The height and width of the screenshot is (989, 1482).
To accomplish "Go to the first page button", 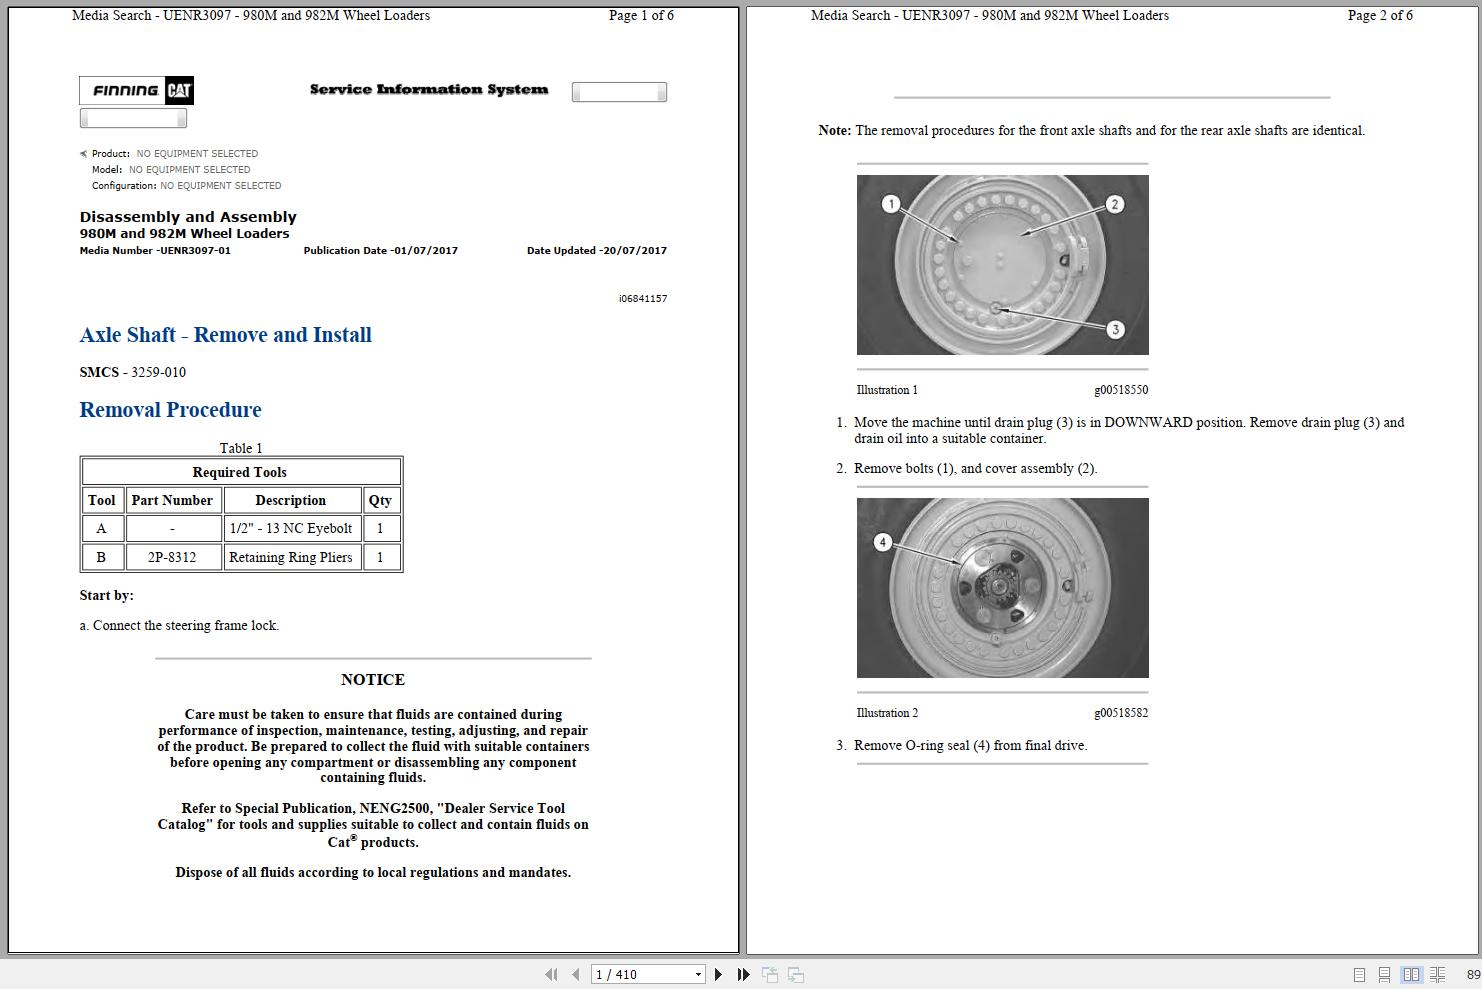I will click(551, 974).
